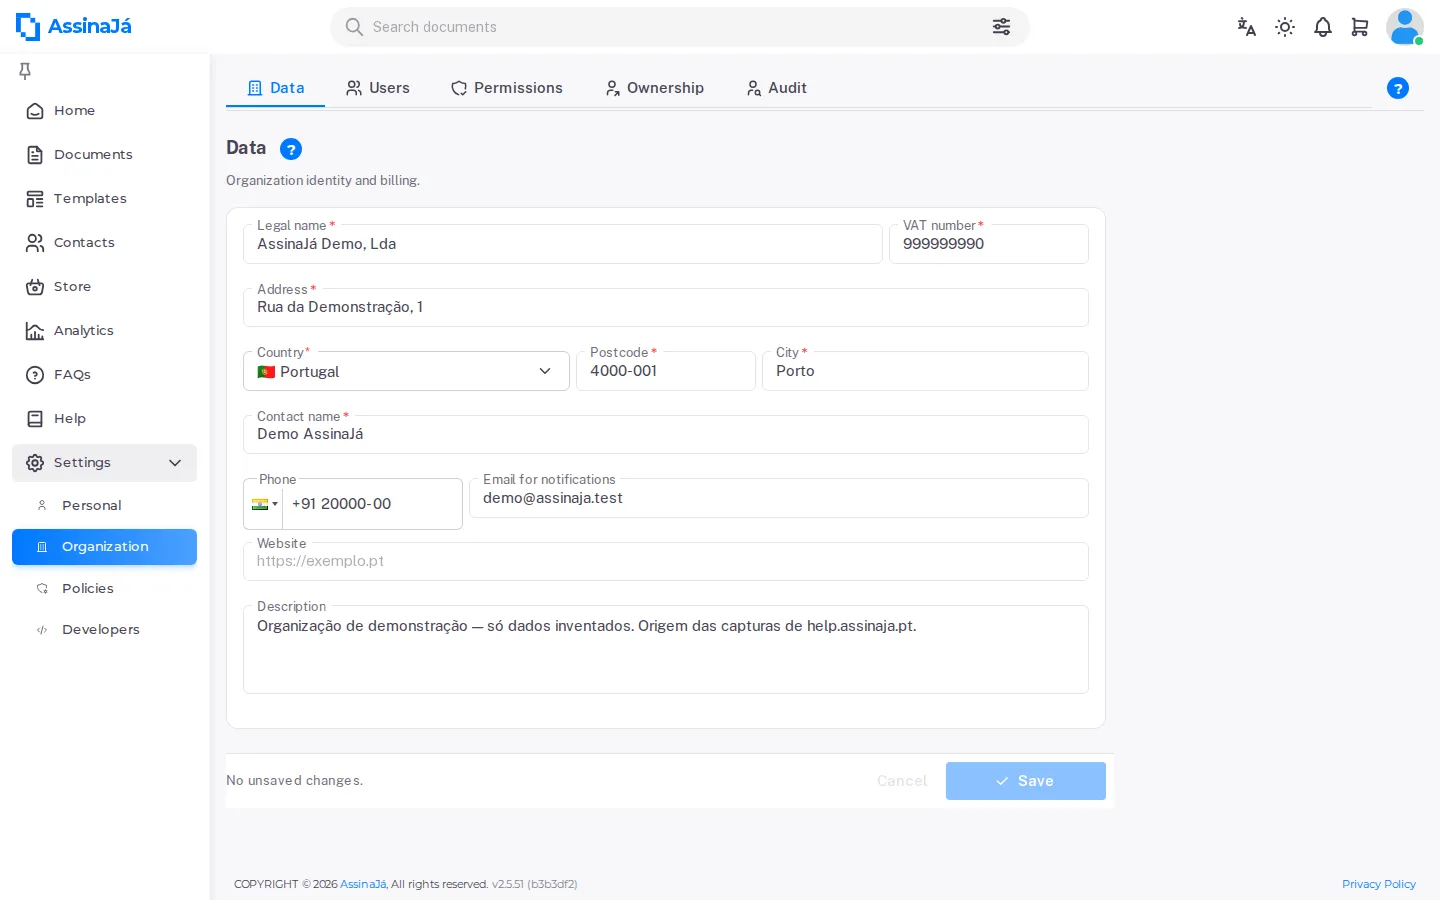Open the phone country code flag selector
Screen dimensions: 1440x900
pos(264,505)
